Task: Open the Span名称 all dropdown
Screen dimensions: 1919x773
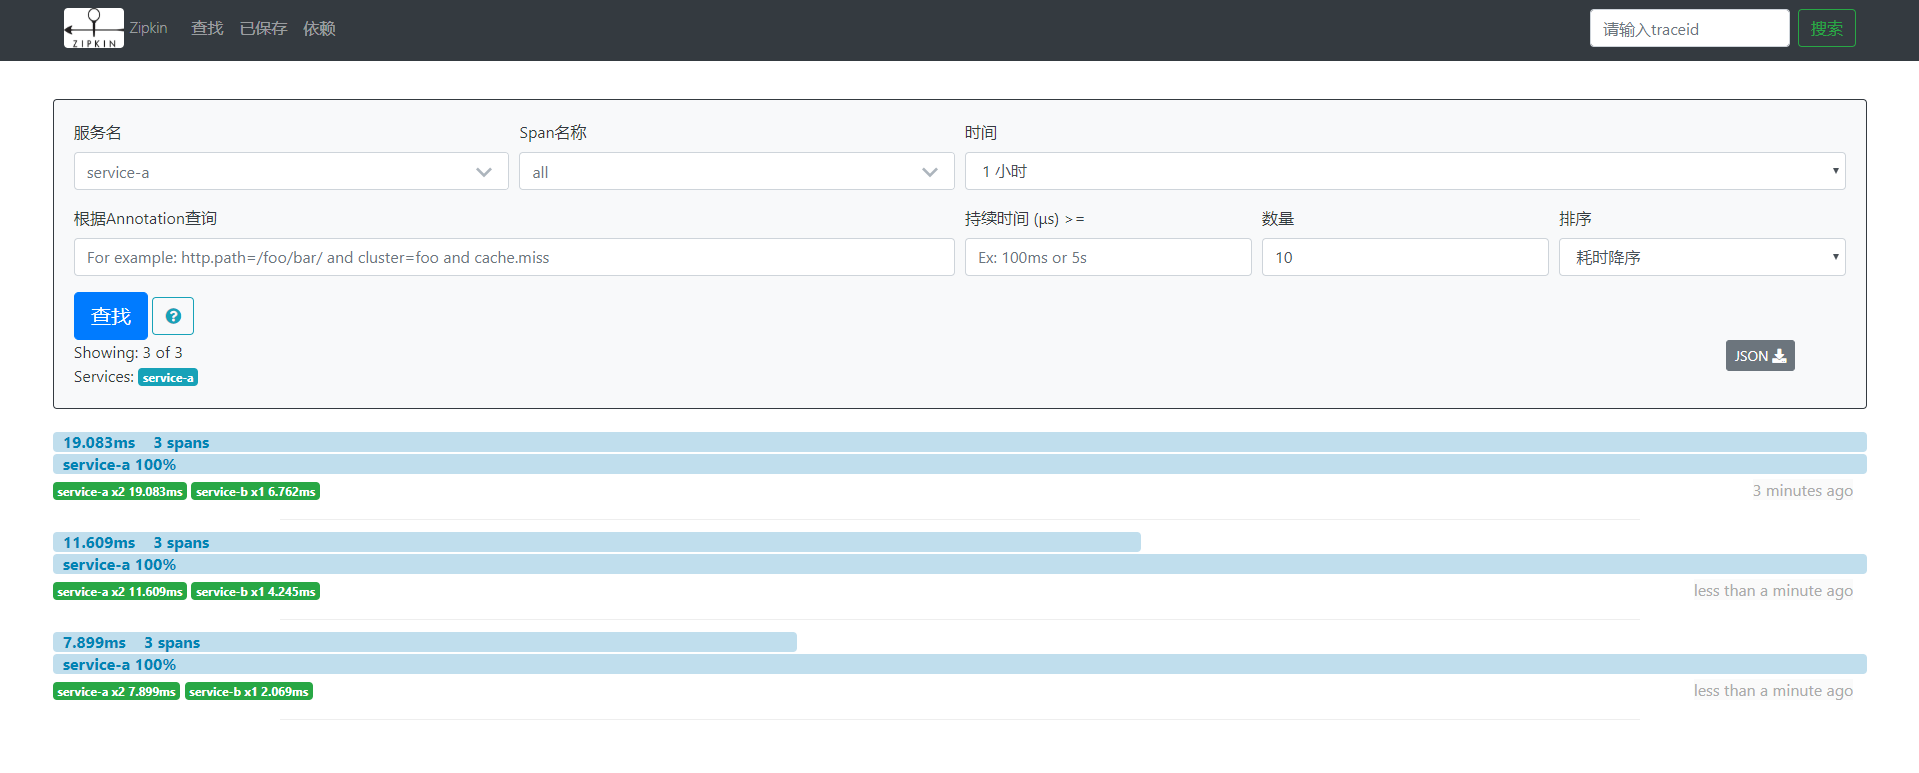Action: (736, 171)
